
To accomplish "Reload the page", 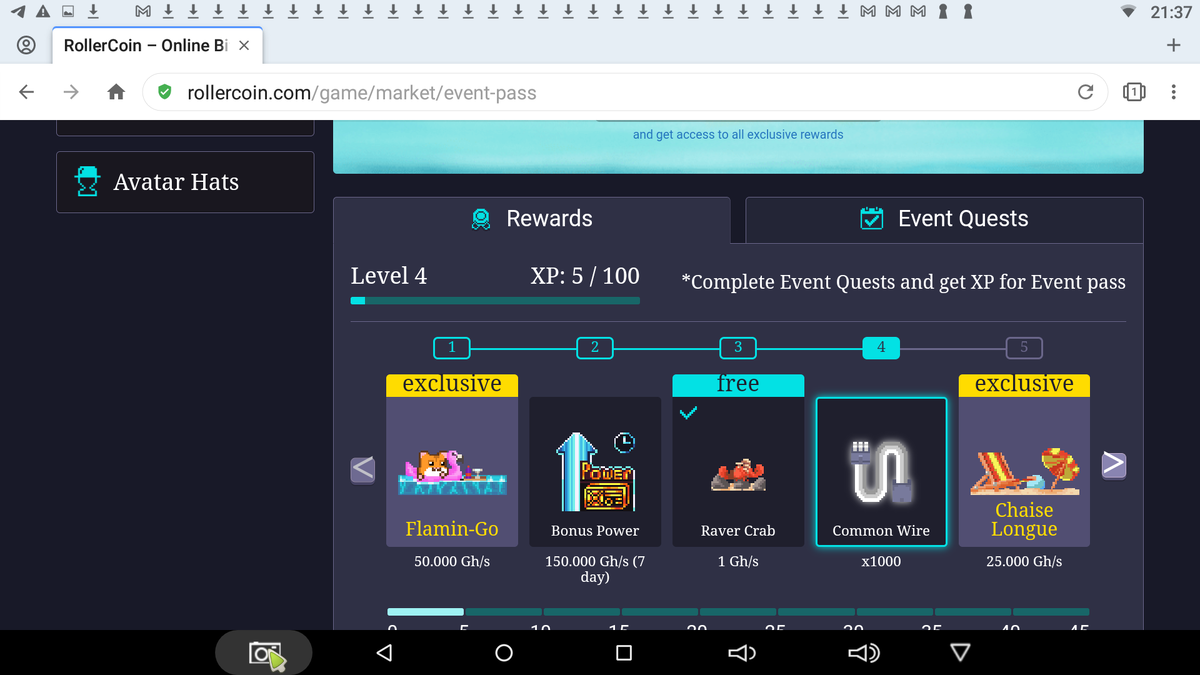I will pyautogui.click(x=1085, y=93).
